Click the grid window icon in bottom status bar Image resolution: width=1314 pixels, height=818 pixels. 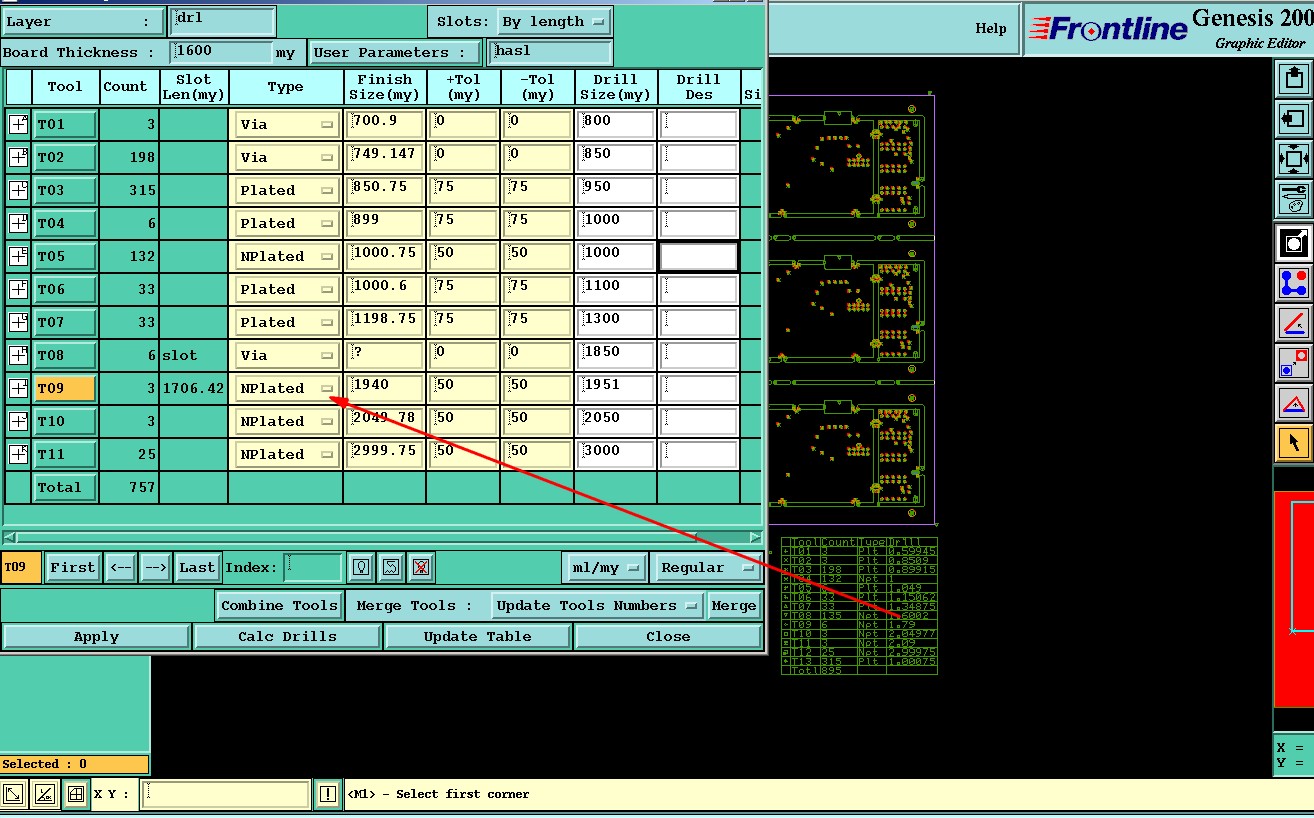tap(74, 795)
